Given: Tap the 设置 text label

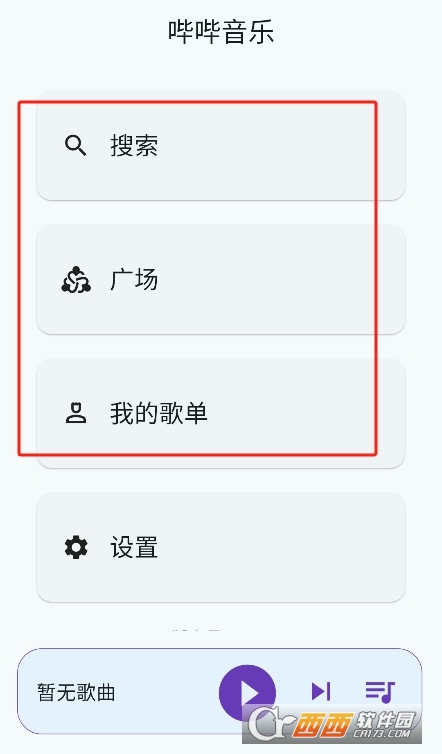Looking at the screenshot, I should tap(134, 547).
